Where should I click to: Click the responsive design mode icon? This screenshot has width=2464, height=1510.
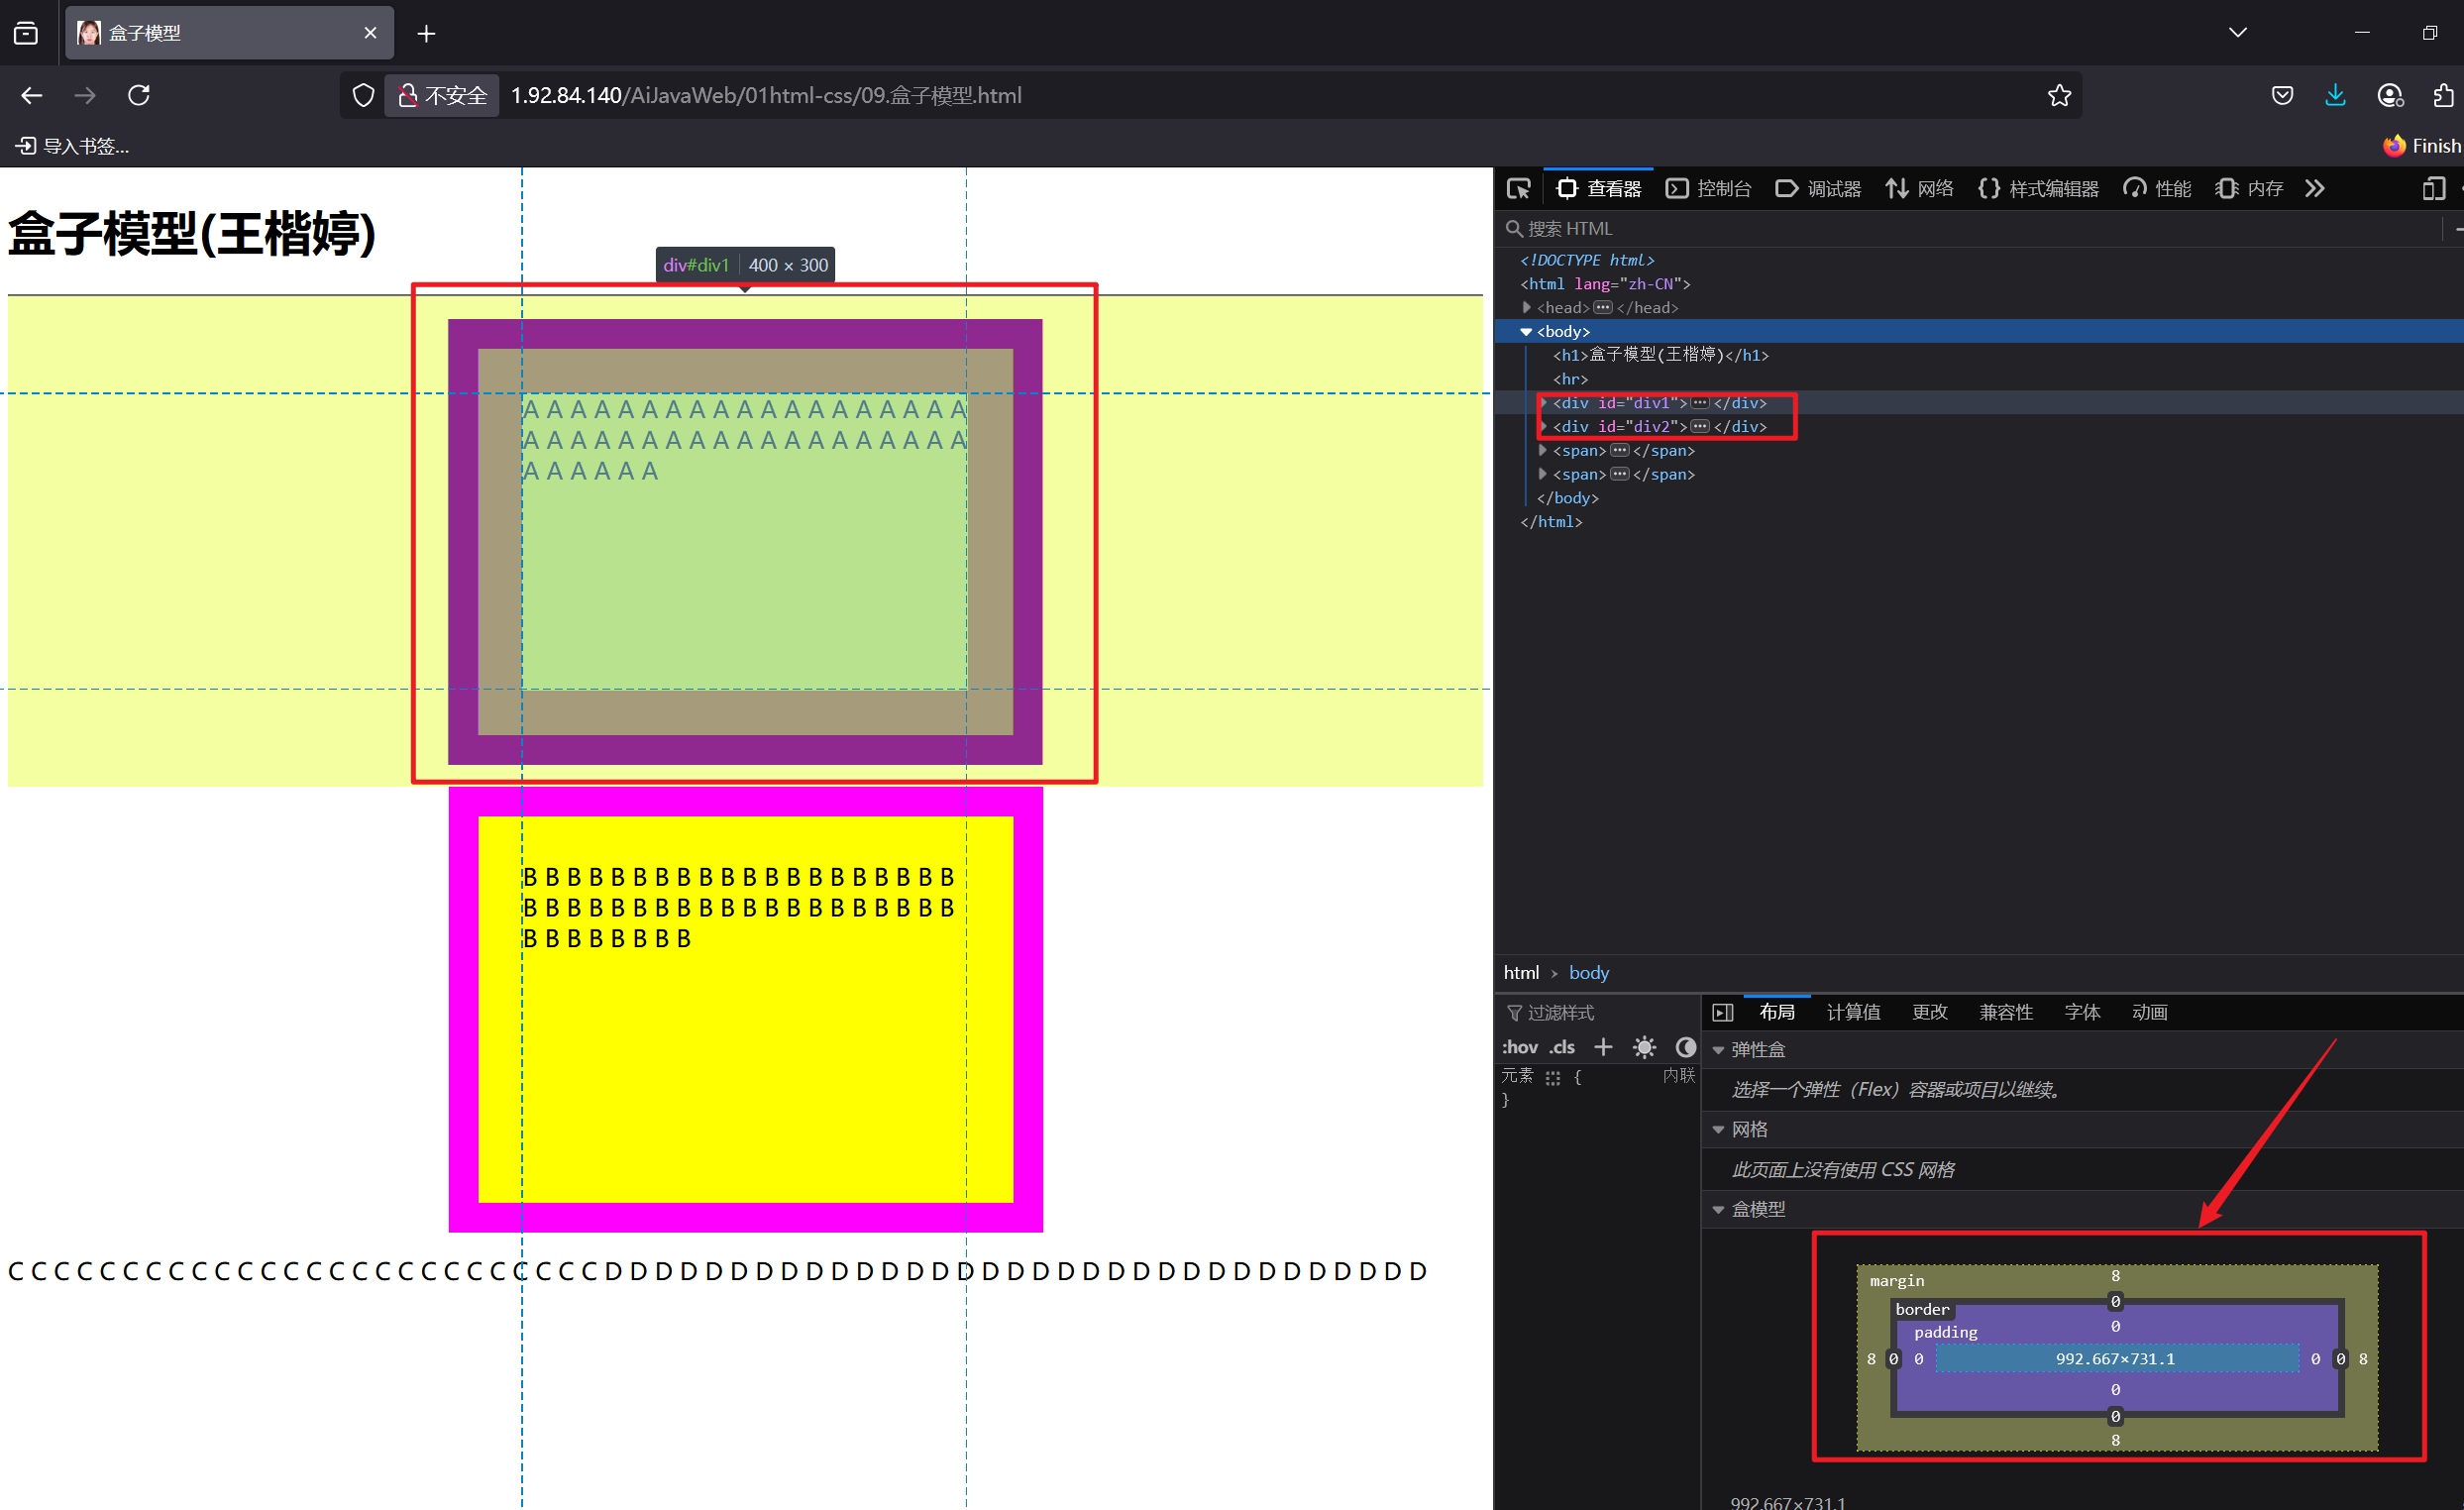2433,189
